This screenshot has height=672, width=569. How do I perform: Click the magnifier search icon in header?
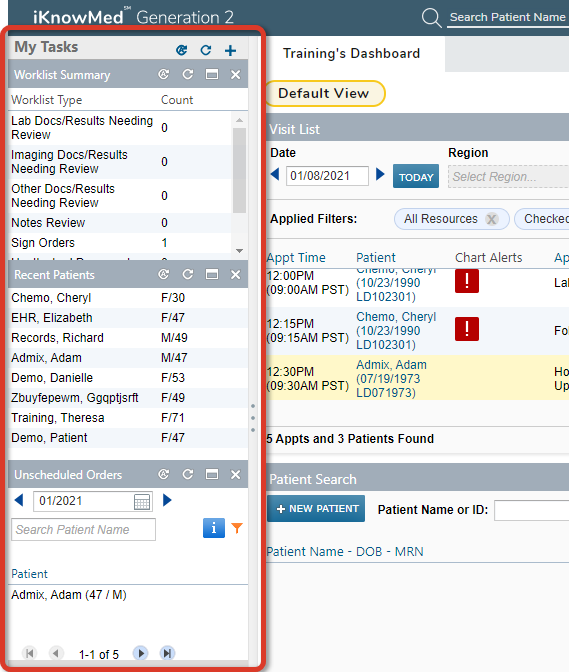pos(431,18)
